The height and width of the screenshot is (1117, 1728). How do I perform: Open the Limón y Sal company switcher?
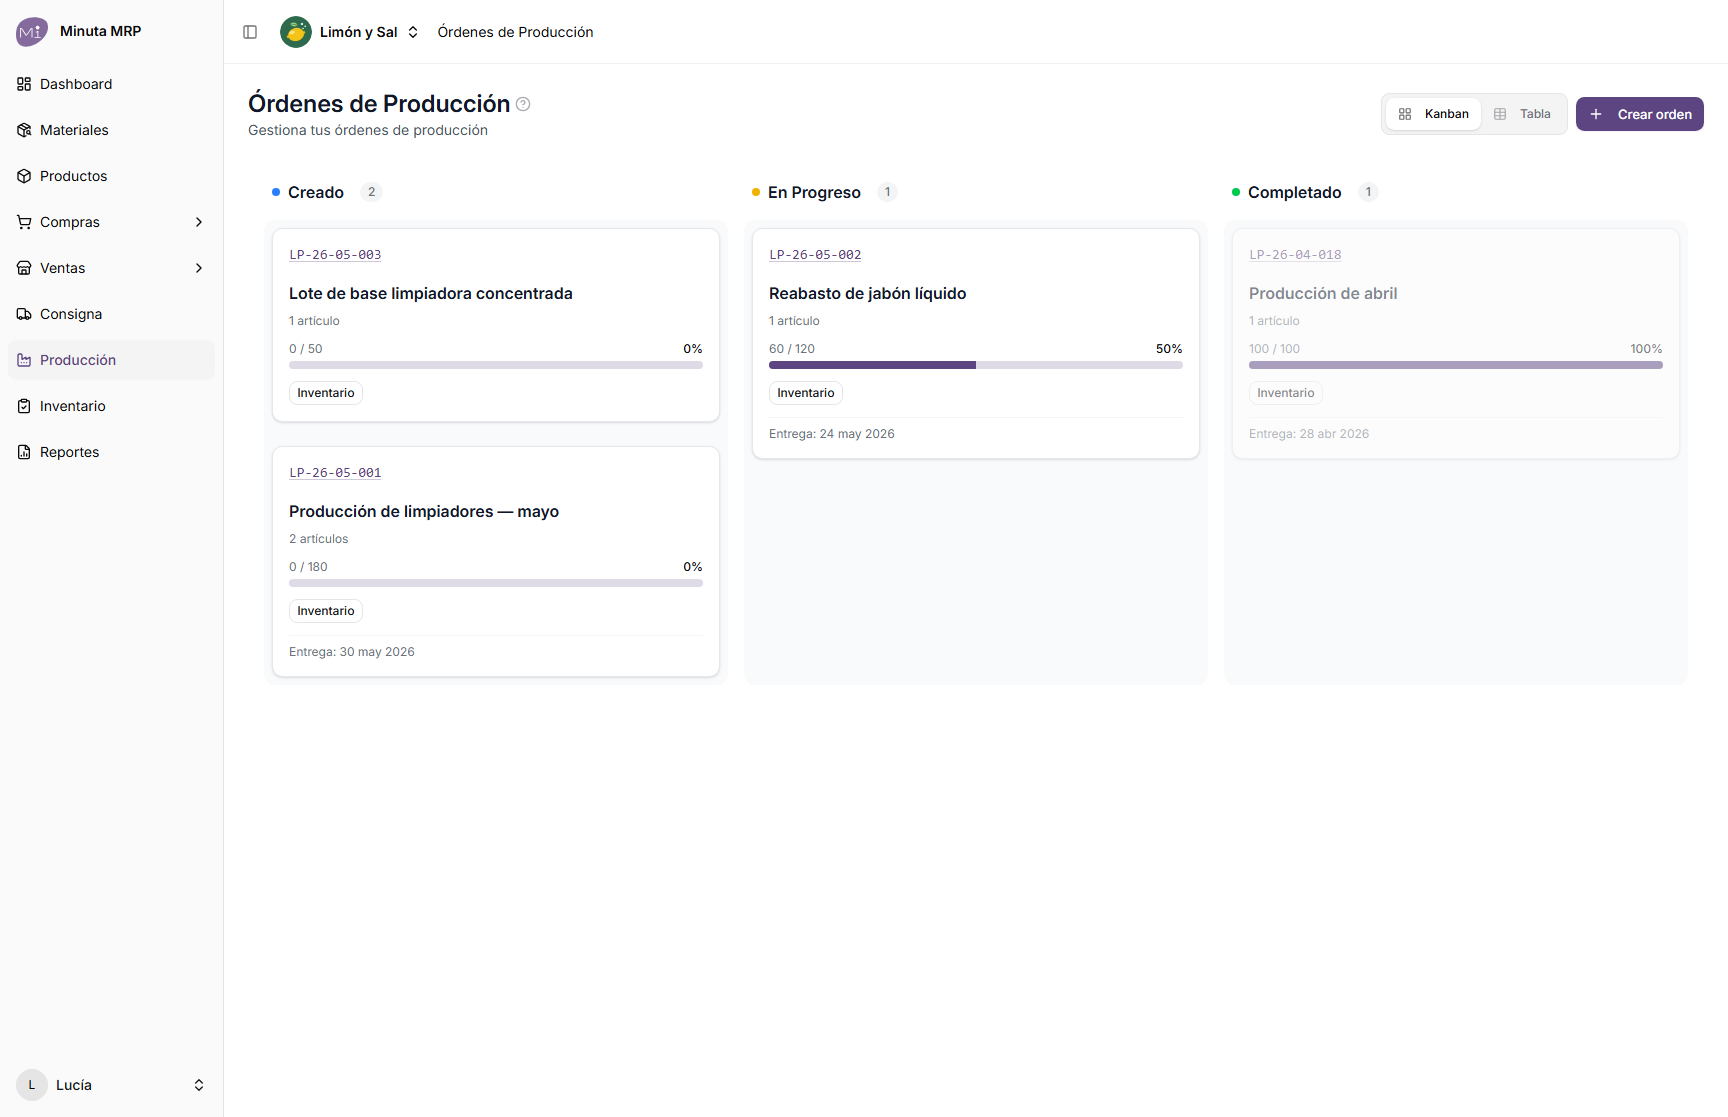point(350,32)
